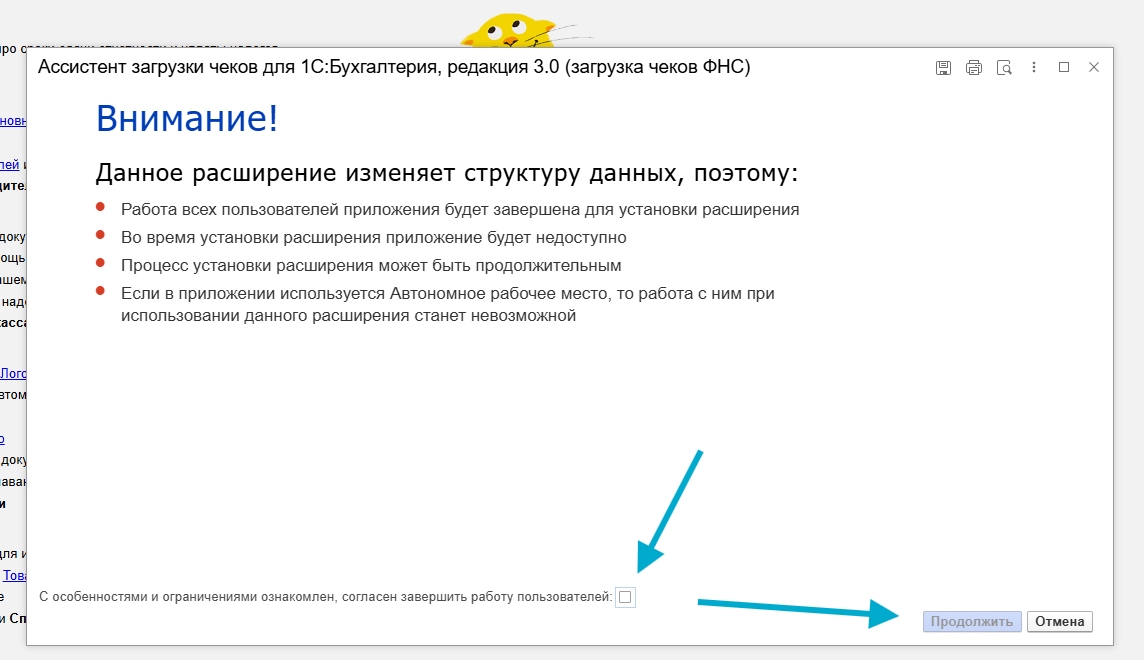Open the 'Лог' link in background page

13,373
